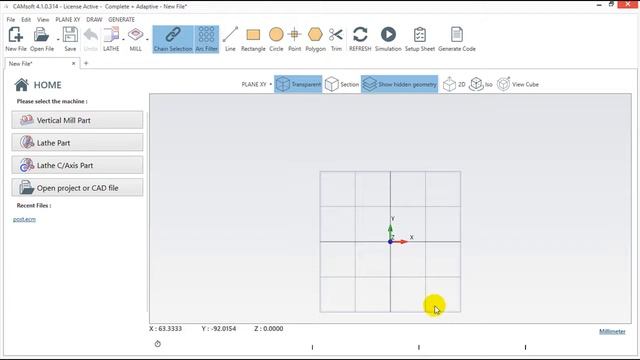Open the recent file post.ecm

click(x=24, y=220)
